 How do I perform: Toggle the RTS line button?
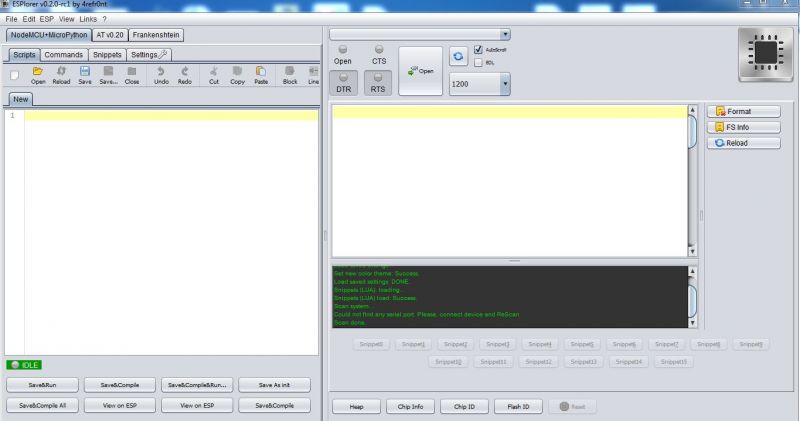[378, 83]
